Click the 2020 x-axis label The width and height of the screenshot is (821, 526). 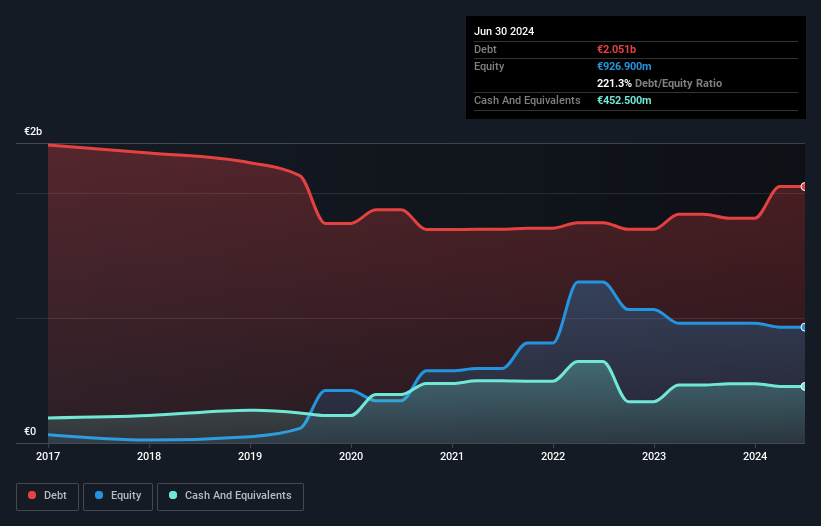351,456
